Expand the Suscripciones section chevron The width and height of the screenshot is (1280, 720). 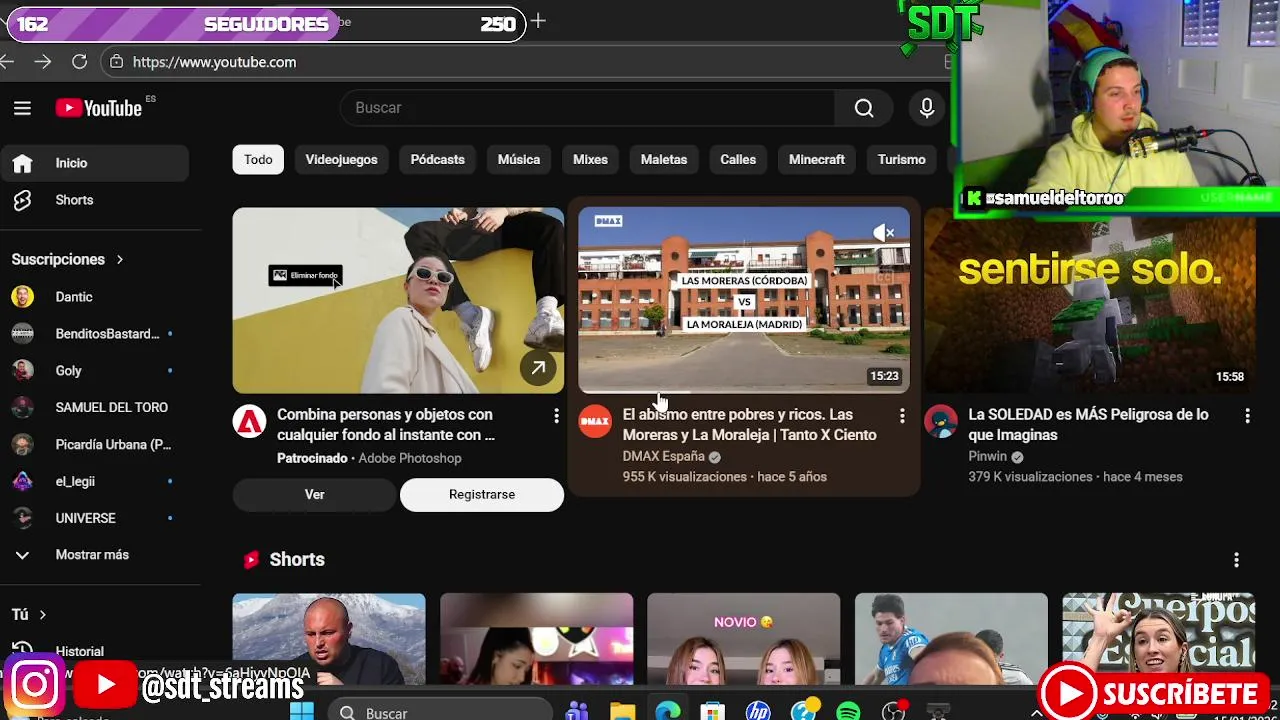tap(119, 260)
